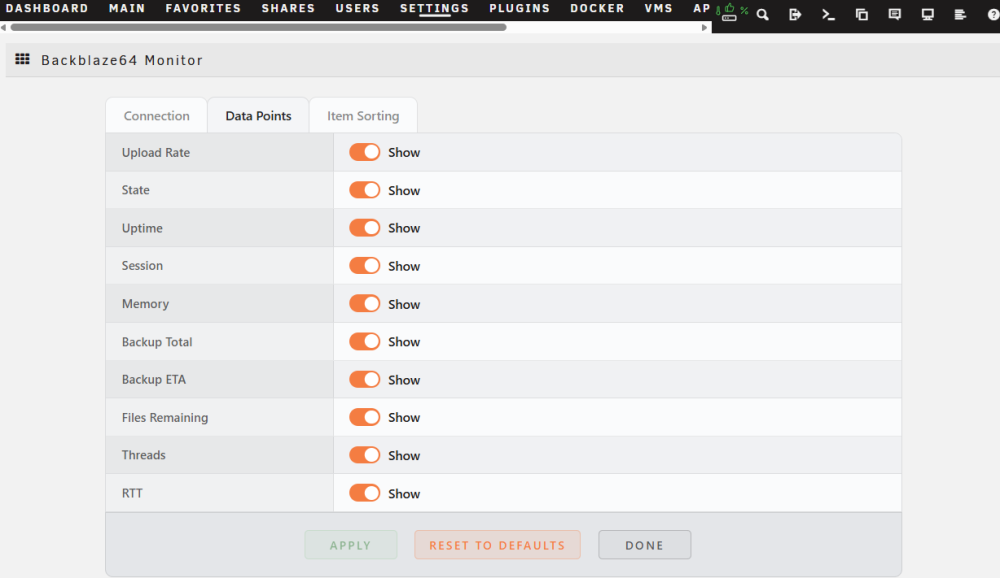
Task: Toggle the Backup Total Show switch
Action: coord(364,341)
